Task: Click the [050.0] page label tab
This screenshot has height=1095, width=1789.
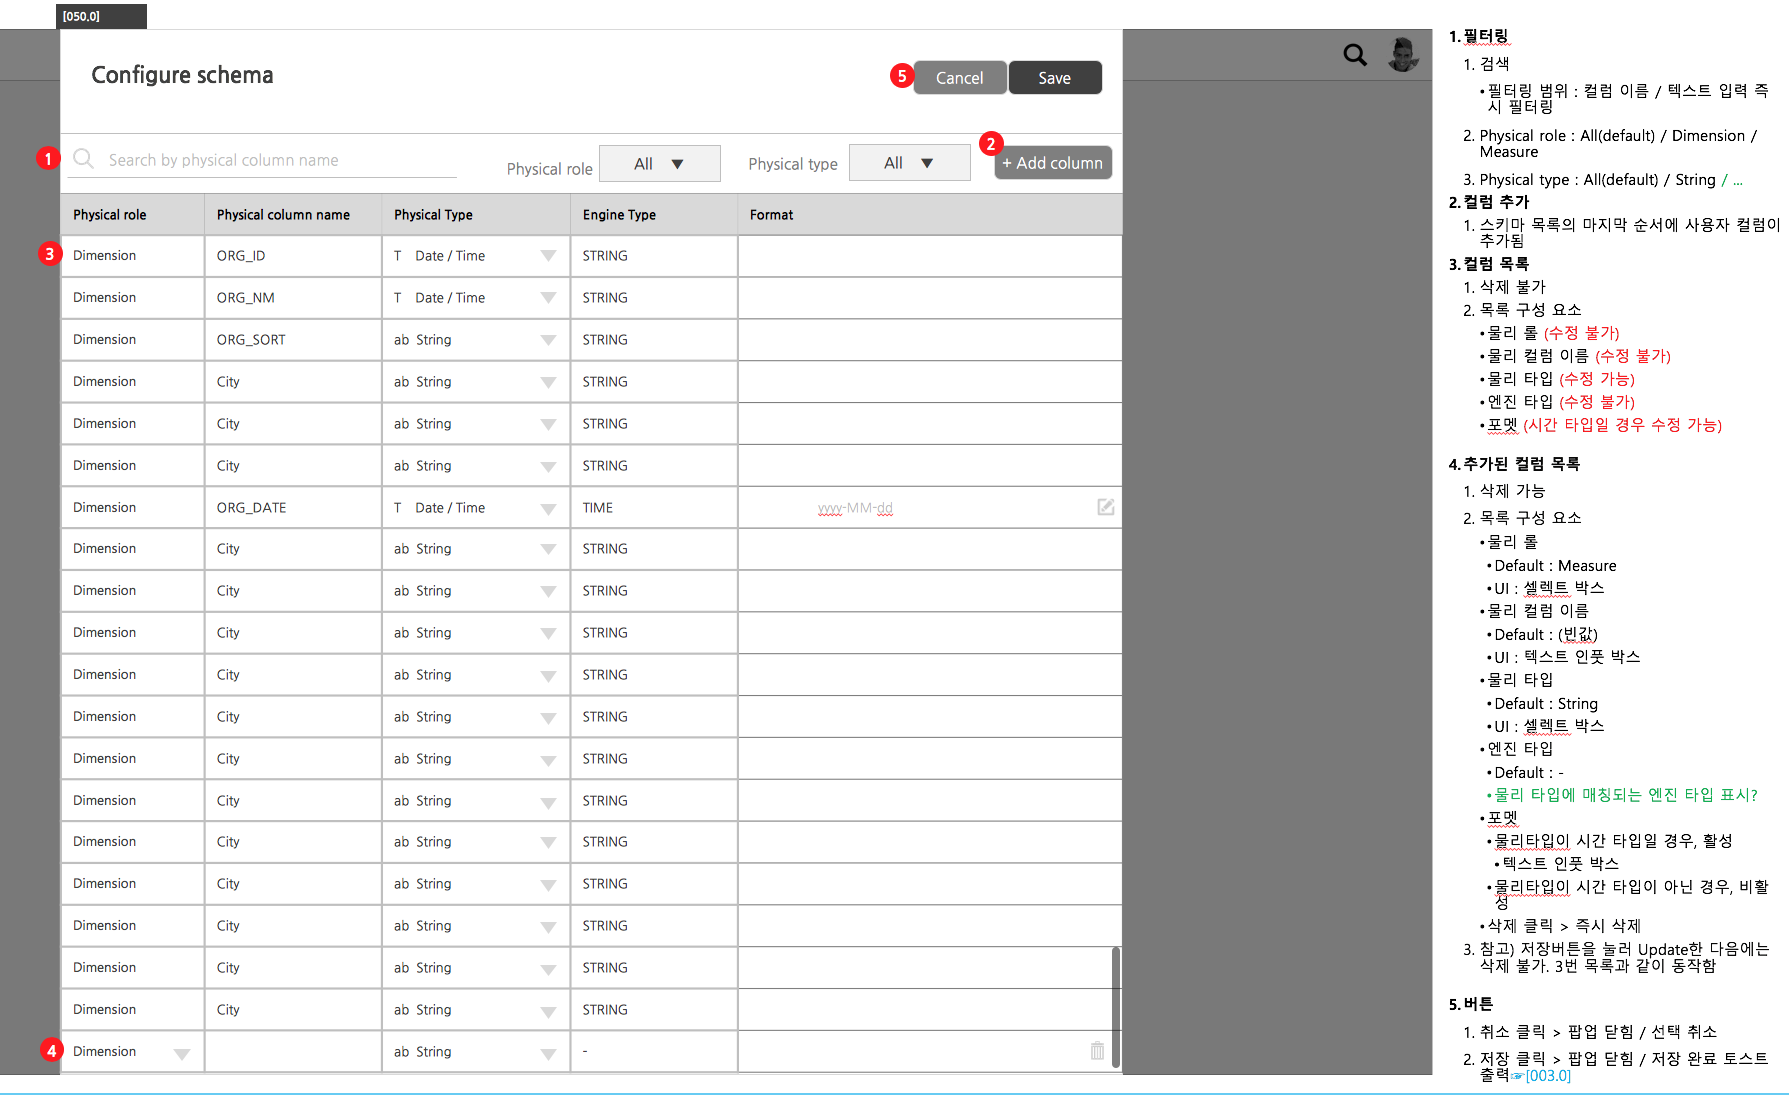Action: pyautogui.click(x=102, y=16)
